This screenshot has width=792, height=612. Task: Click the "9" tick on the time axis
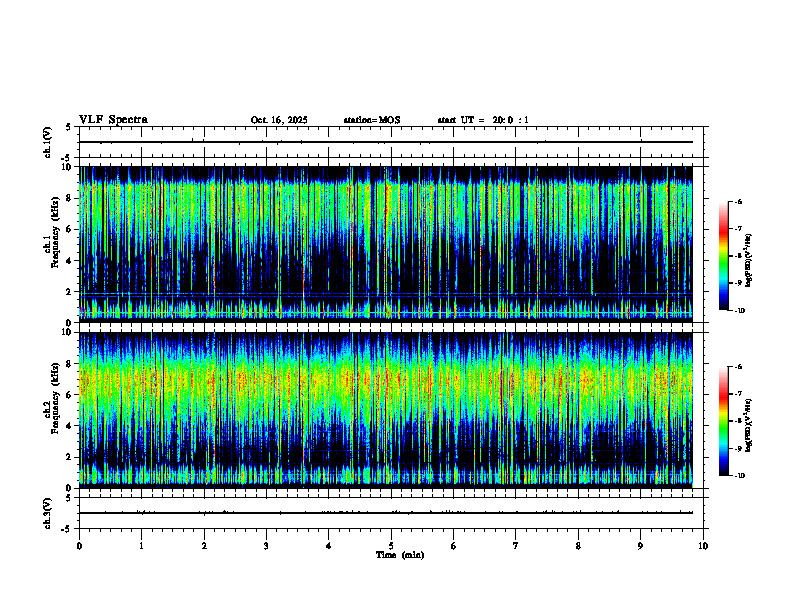pos(640,546)
